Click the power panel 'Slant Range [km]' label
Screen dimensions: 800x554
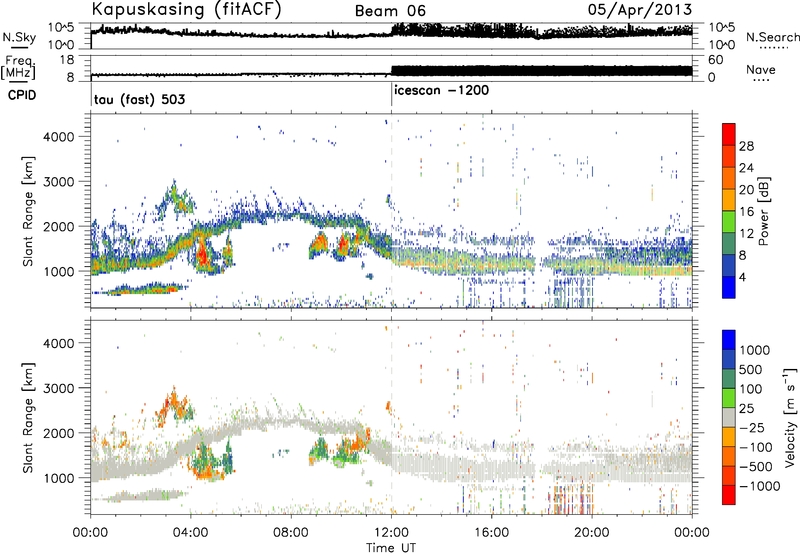pyautogui.click(x=28, y=211)
